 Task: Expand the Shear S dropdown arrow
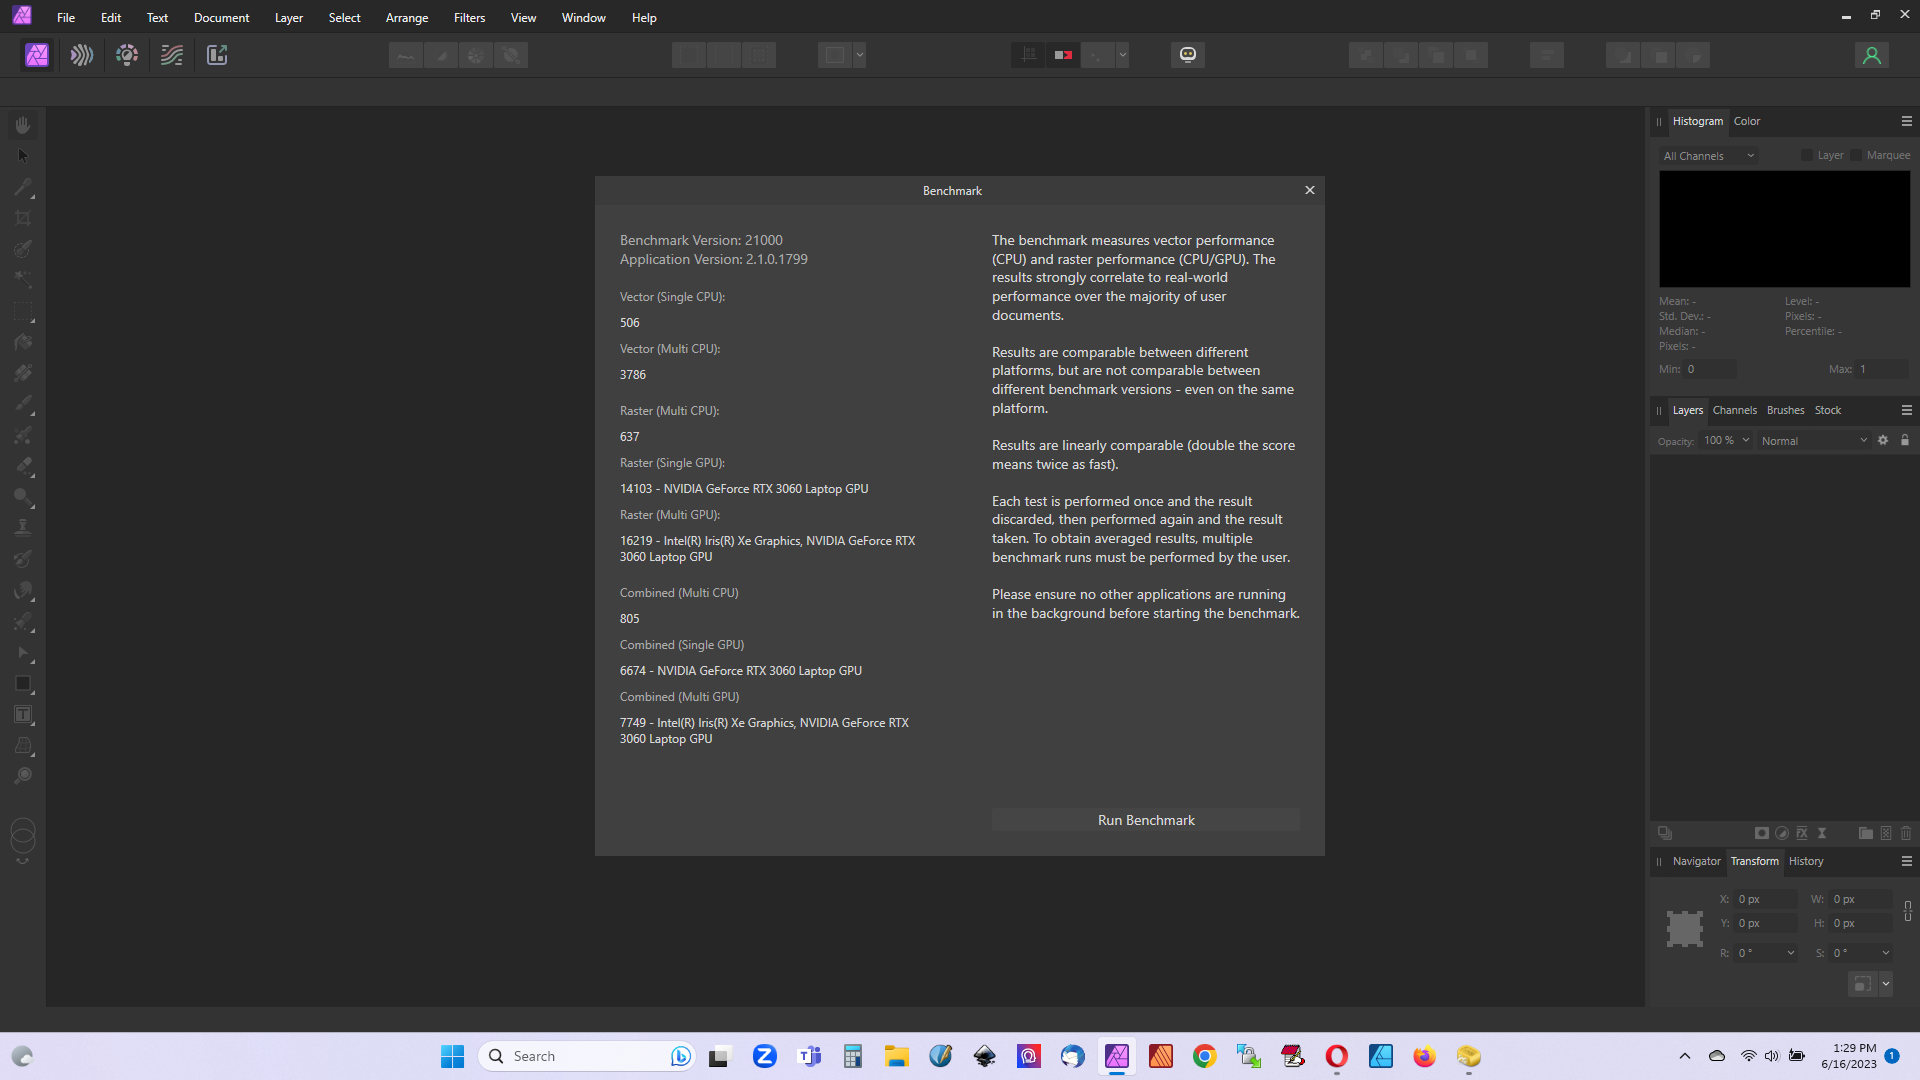point(1886,953)
